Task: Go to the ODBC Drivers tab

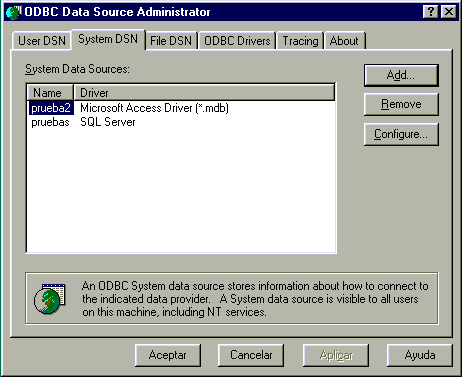Action: [x=237, y=41]
